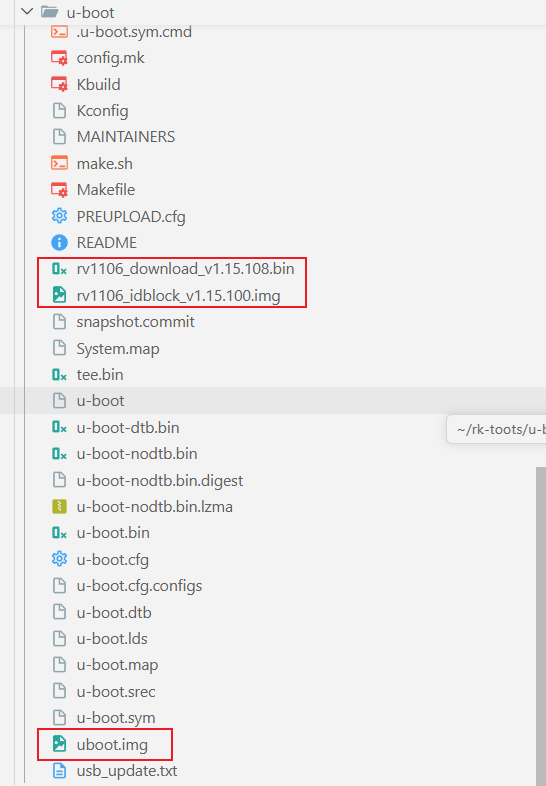Click the file tree vertical scrollbar
This screenshot has height=786, width=546.
point(540,626)
